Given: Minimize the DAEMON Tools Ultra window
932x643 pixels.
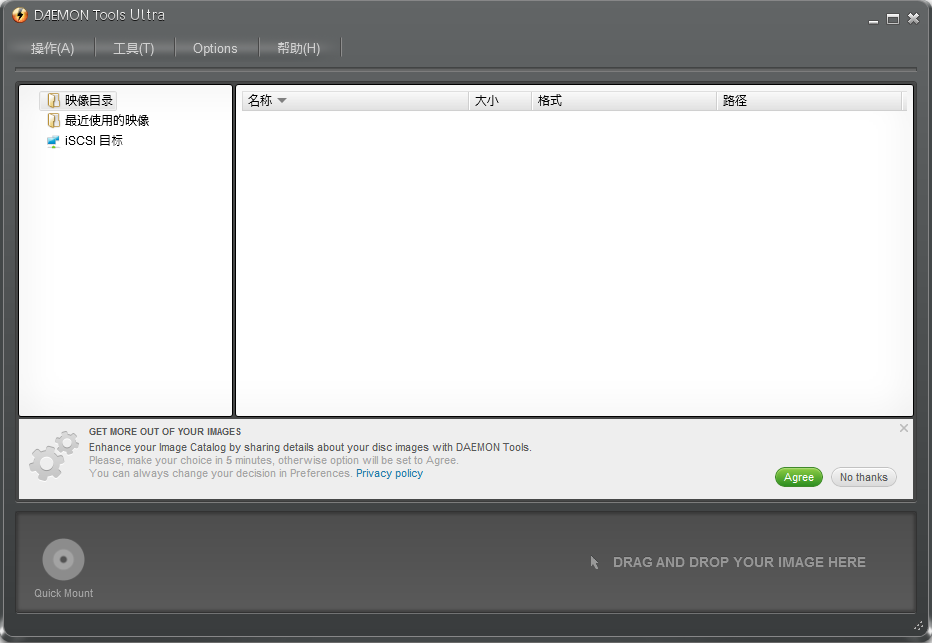Looking at the screenshot, I should pyautogui.click(x=873, y=20).
